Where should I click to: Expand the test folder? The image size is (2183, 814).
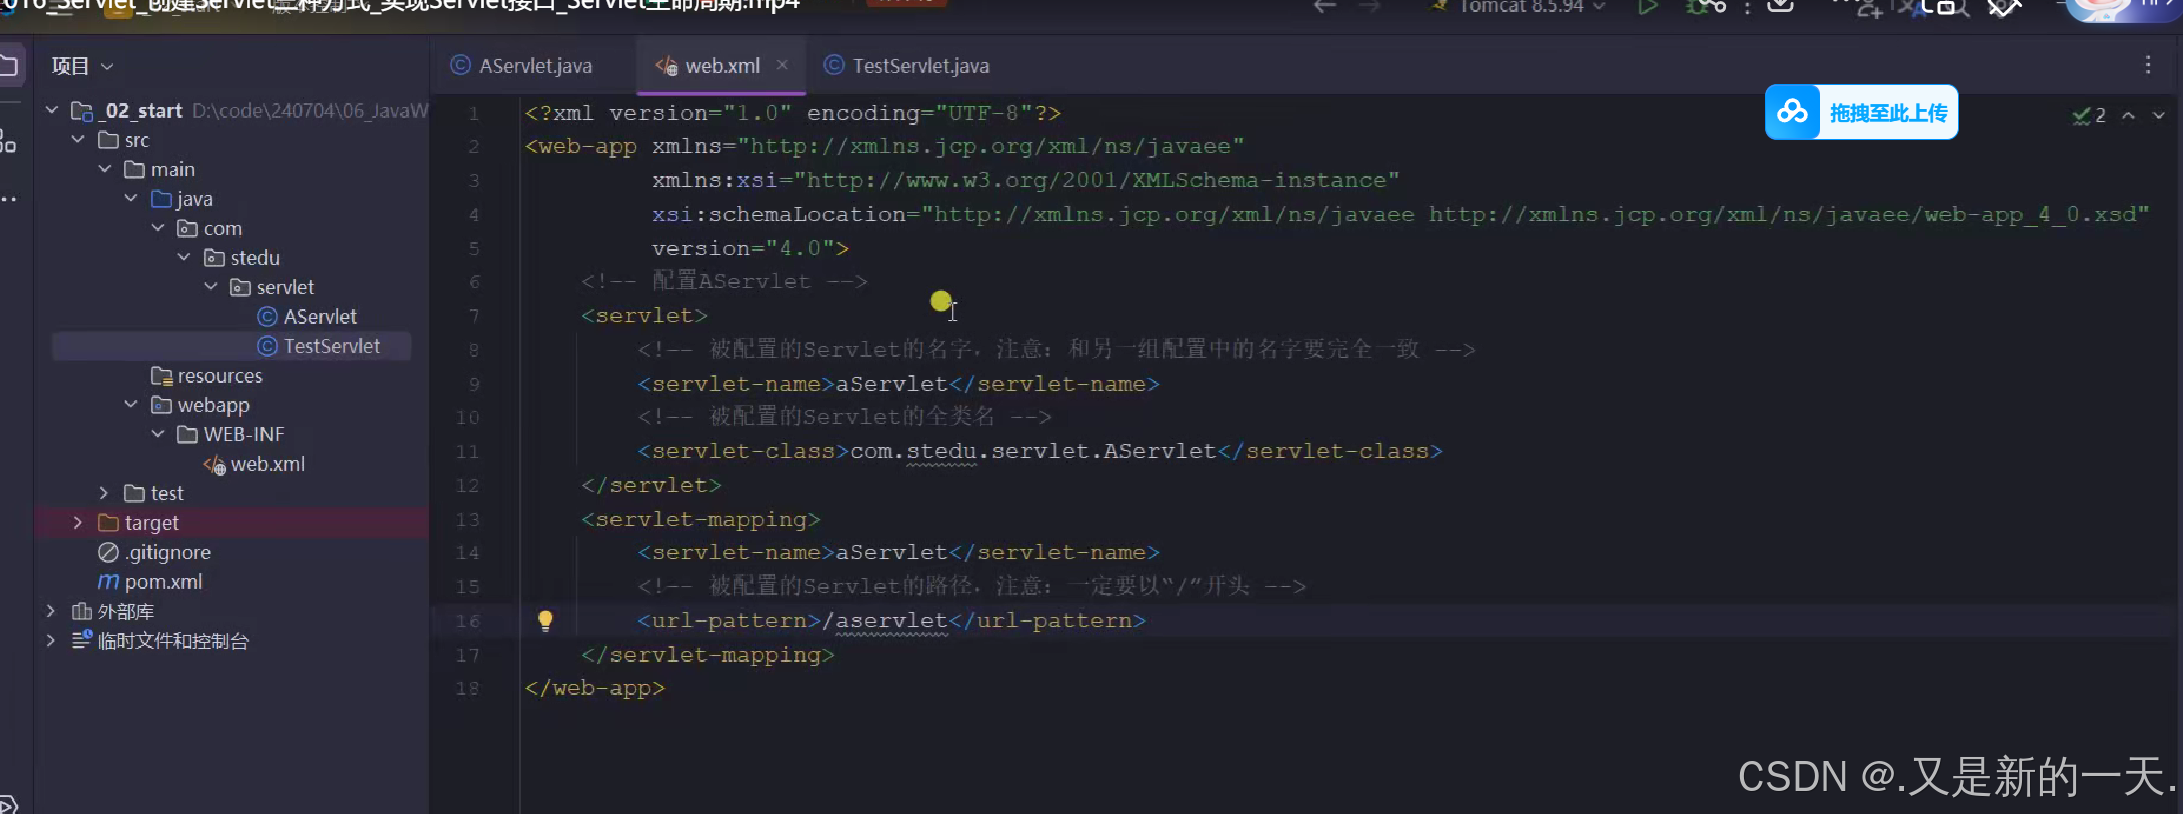click(104, 493)
